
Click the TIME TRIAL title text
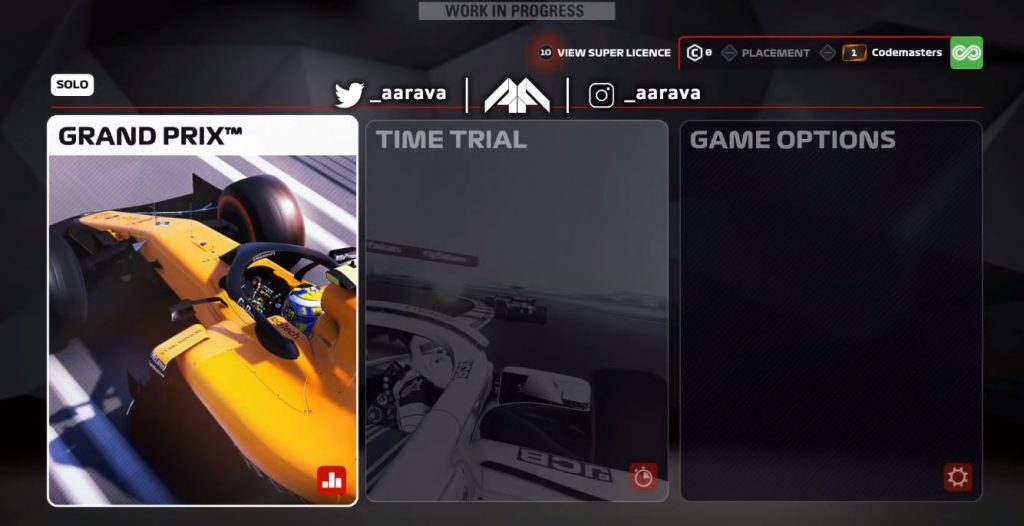pyautogui.click(x=451, y=139)
